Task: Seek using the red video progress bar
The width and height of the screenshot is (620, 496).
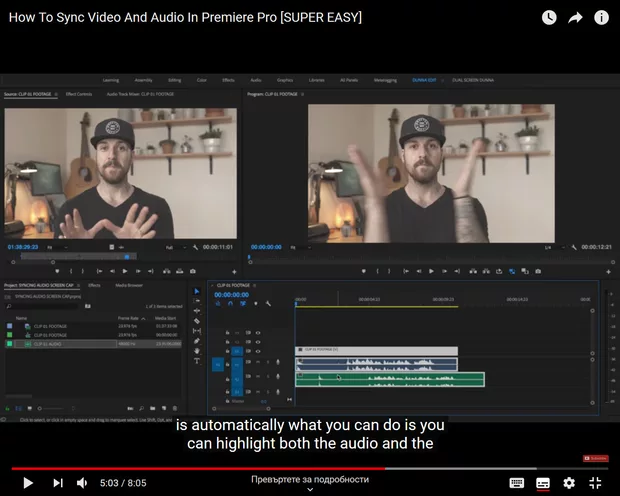Action: tap(200, 468)
